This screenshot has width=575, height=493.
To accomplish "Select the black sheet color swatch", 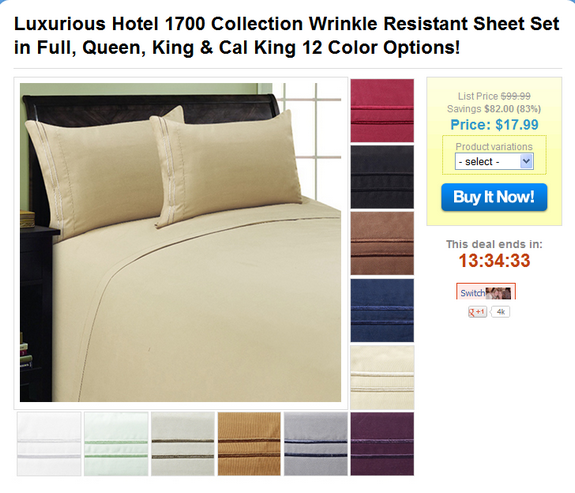I will pos(382,177).
